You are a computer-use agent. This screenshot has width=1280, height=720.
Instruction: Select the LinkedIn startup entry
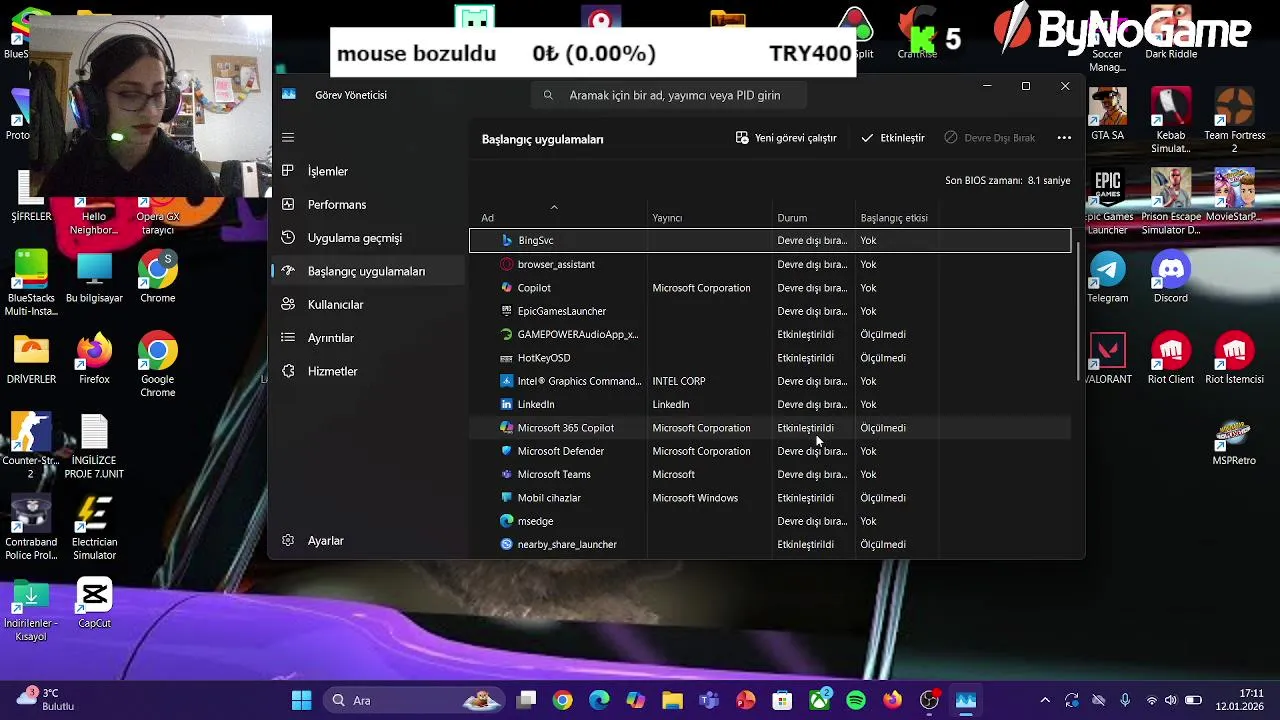(x=770, y=404)
